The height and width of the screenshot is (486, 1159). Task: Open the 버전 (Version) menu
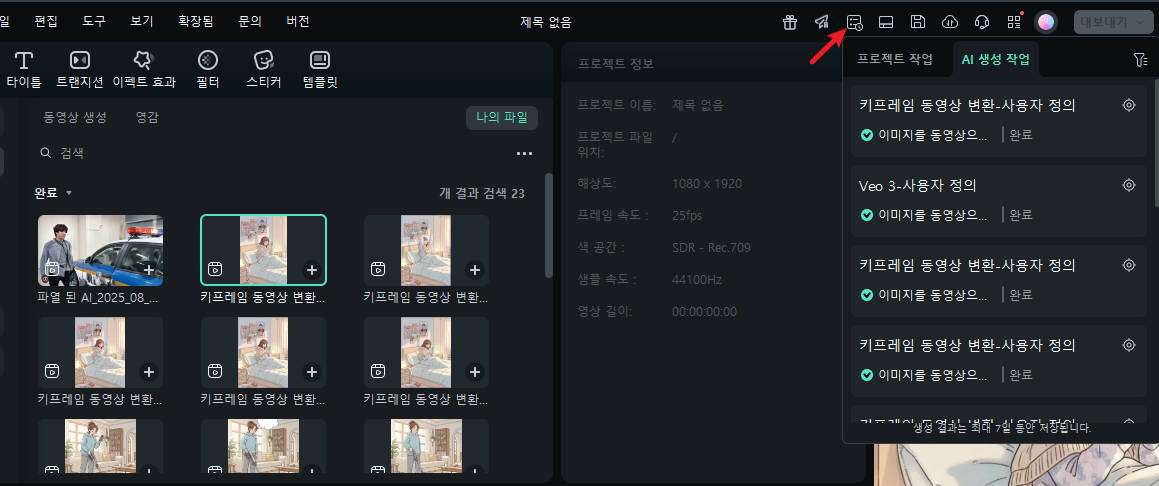click(x=298, y=21)
